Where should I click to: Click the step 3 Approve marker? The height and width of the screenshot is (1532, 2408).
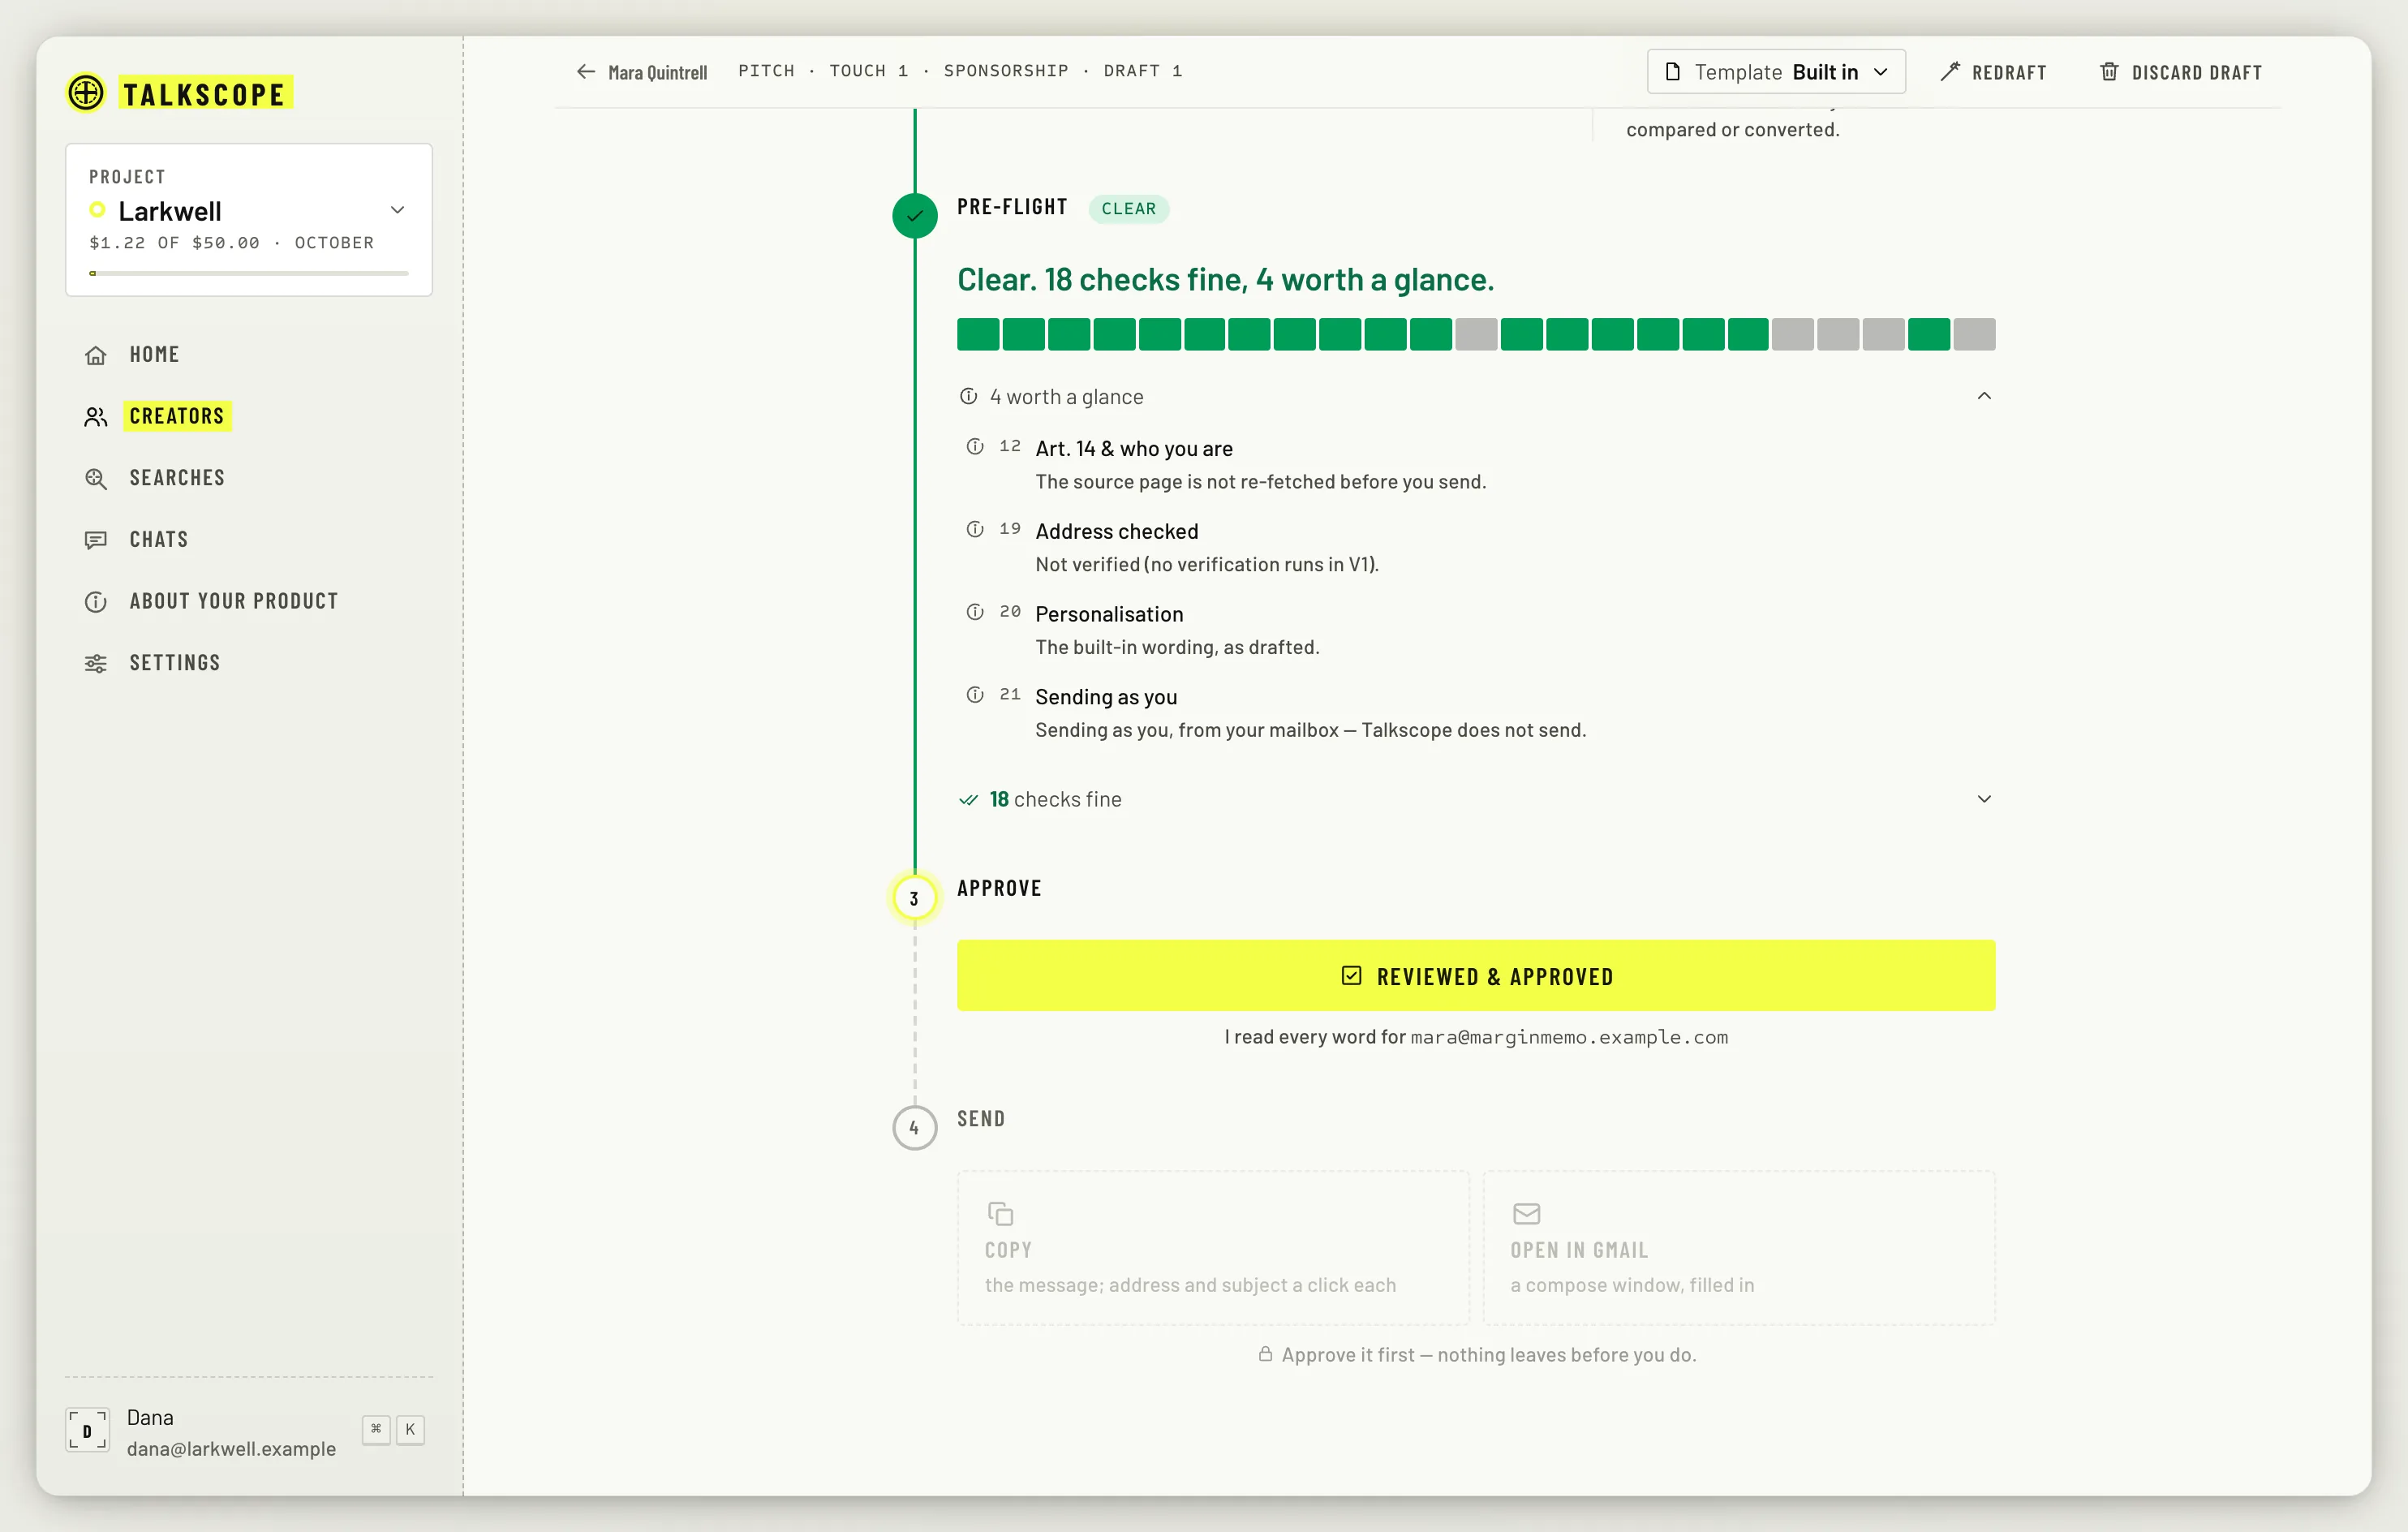(x=914, y=898)
